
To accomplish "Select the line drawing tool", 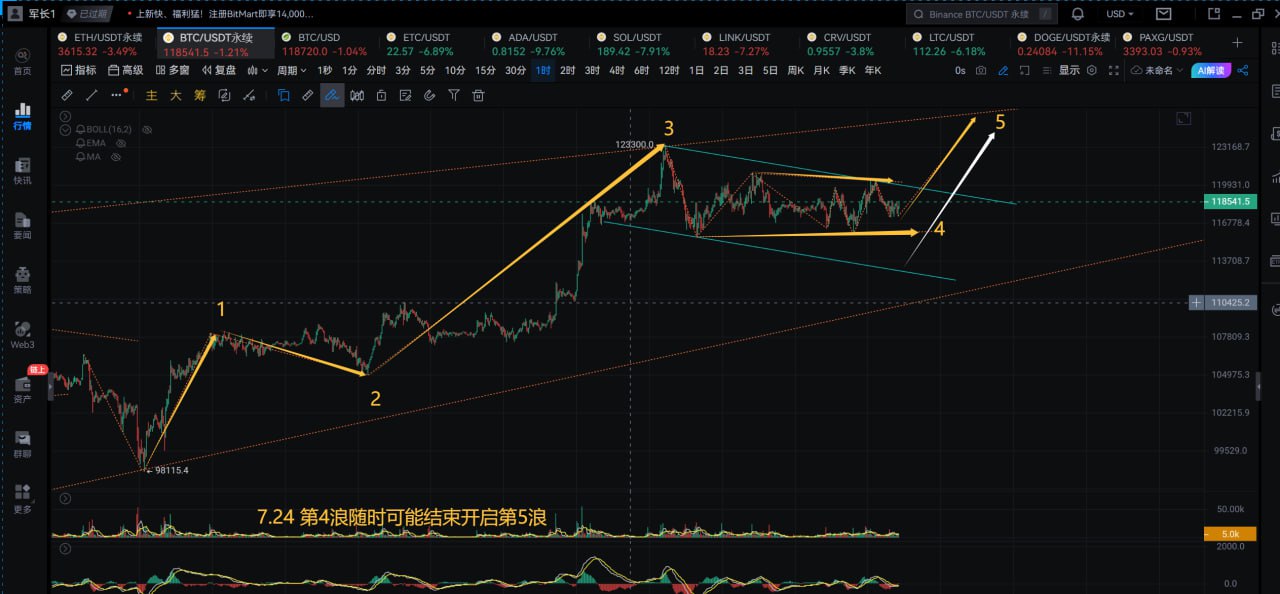I will pyautogui.click(x=92, y=95).
